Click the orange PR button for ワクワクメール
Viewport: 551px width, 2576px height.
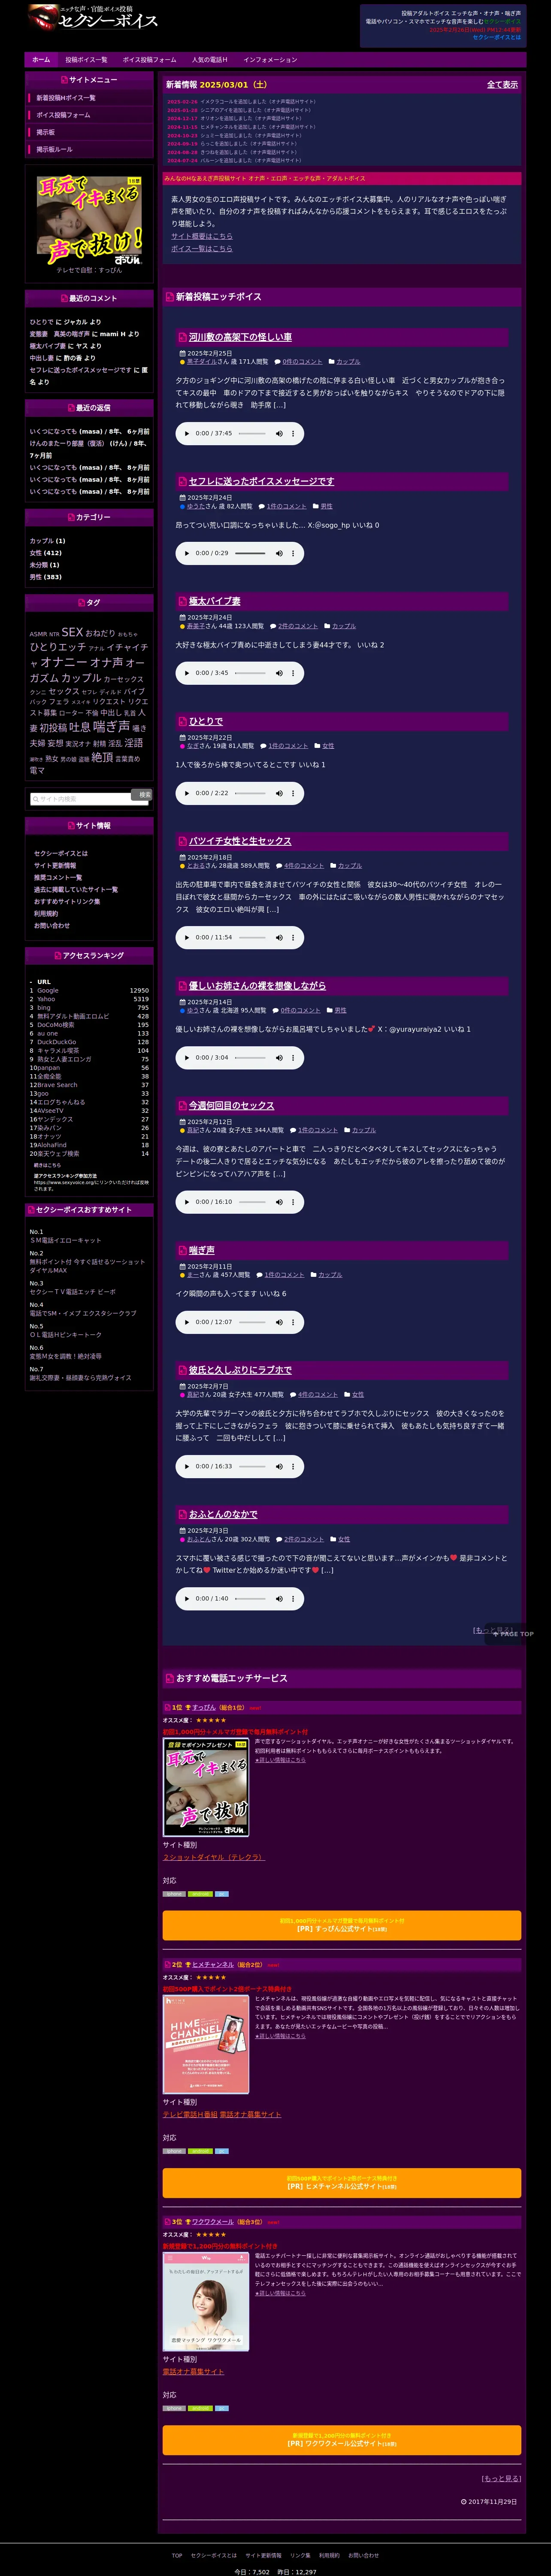pos(341,2439)
